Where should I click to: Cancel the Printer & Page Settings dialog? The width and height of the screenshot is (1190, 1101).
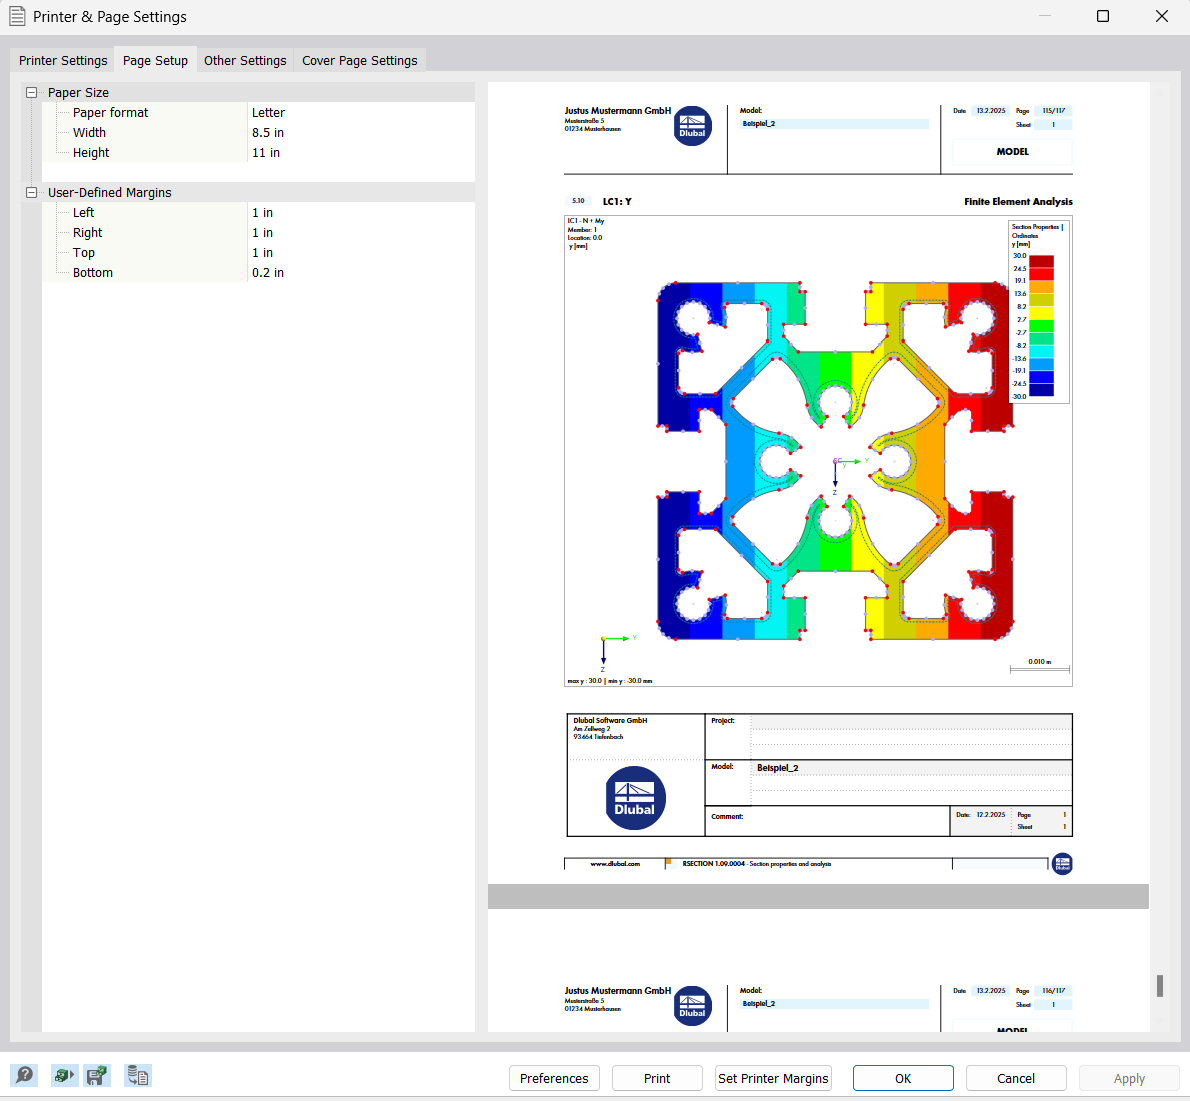pyautogui.click(x=1016, y=1078)
